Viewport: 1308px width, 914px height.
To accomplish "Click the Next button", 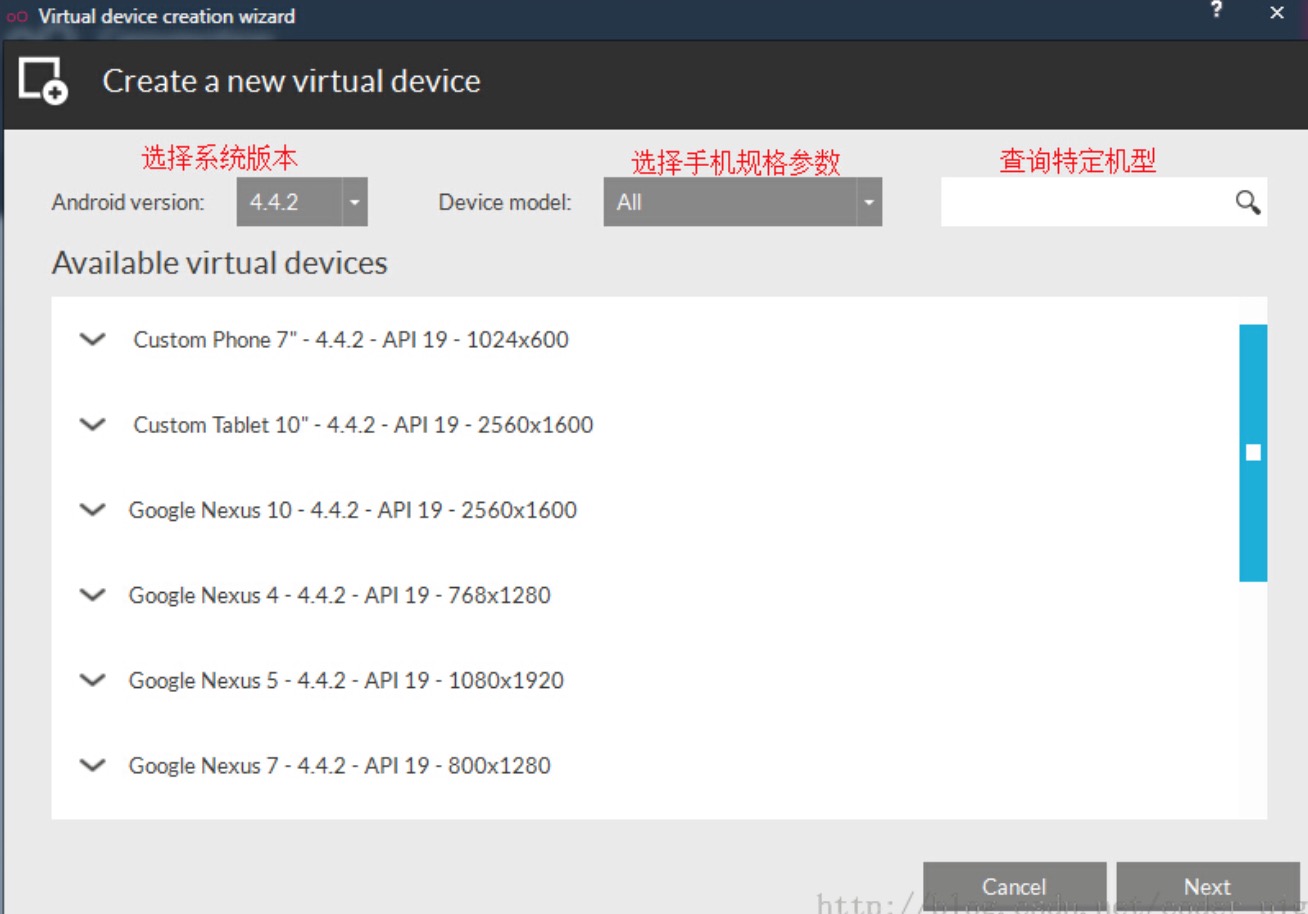I will [1208, 887].
